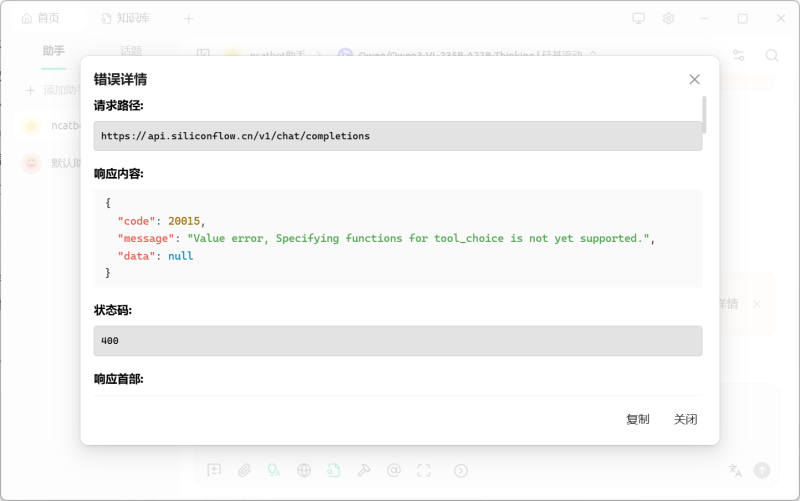Click the 复制 button

point(637,419)
